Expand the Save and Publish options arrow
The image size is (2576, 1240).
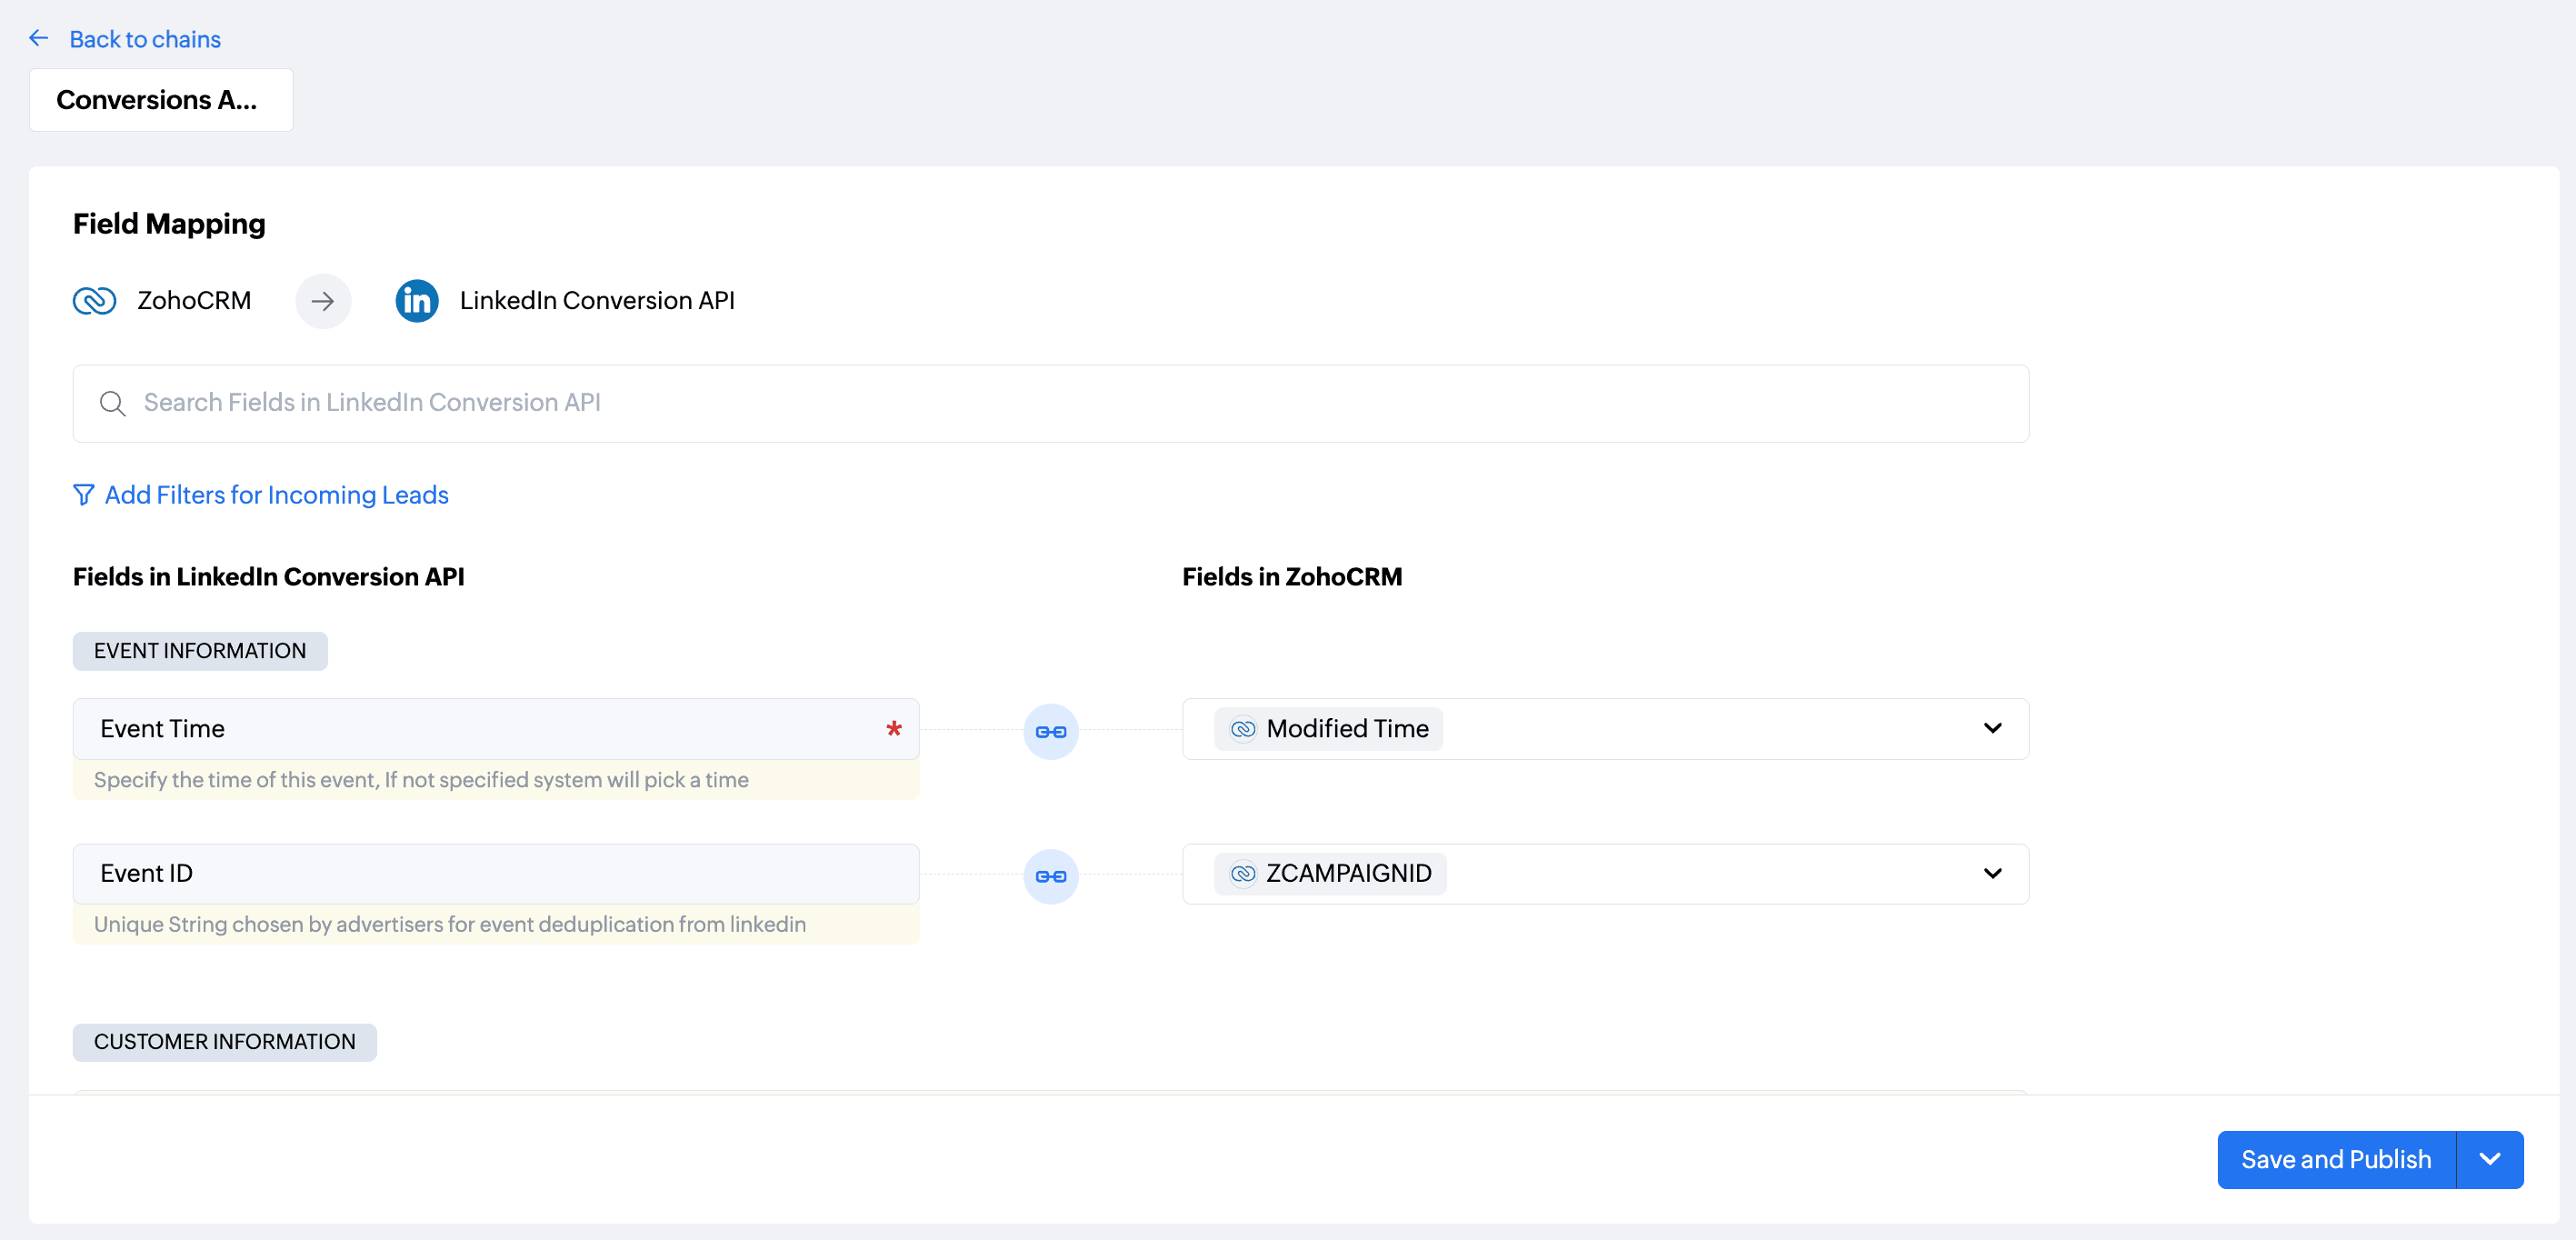point(2489,1160)
